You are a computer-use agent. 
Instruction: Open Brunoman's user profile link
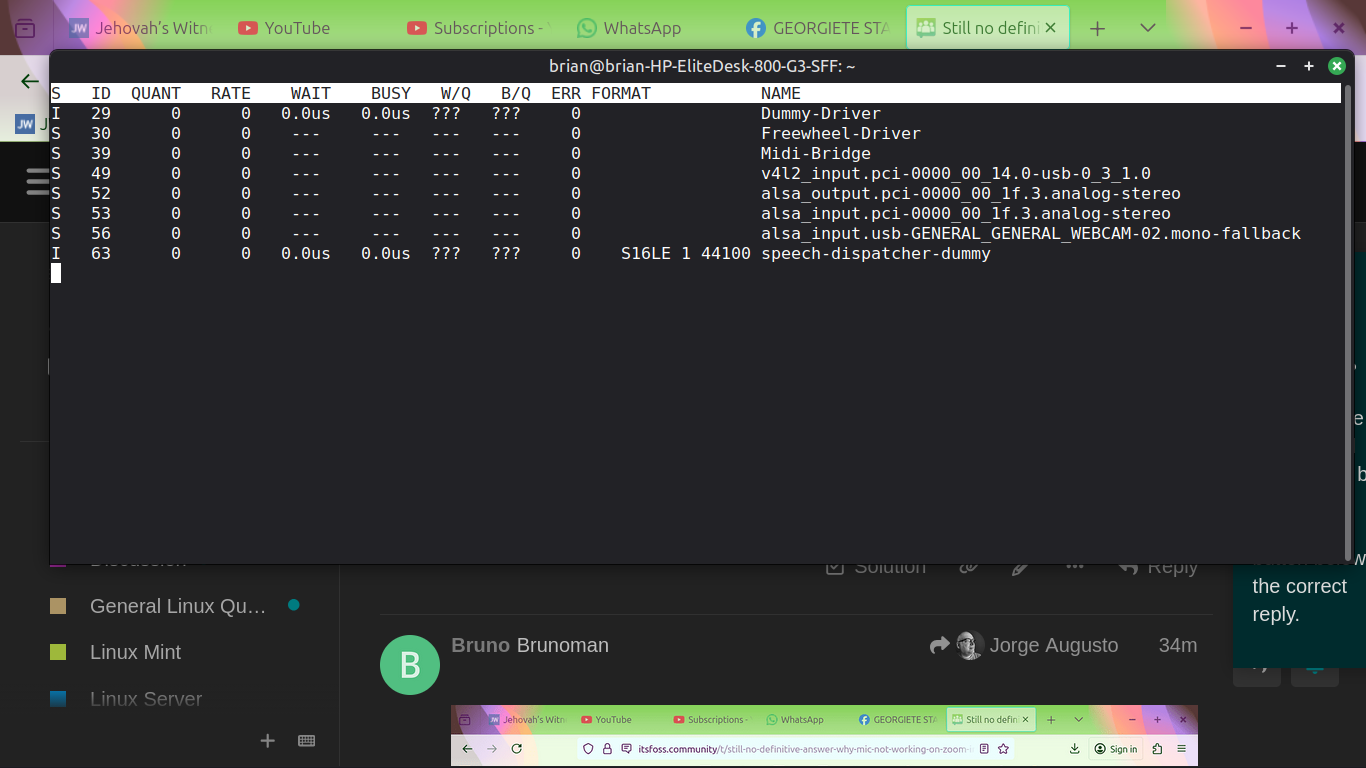[562, 646]
